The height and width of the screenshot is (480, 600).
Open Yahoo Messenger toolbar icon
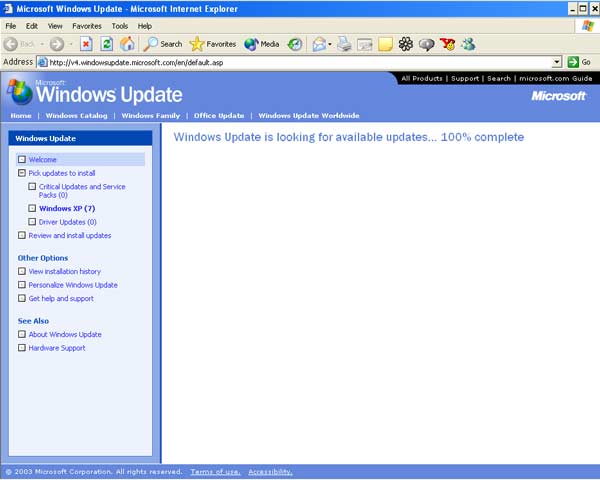(447, 44)
